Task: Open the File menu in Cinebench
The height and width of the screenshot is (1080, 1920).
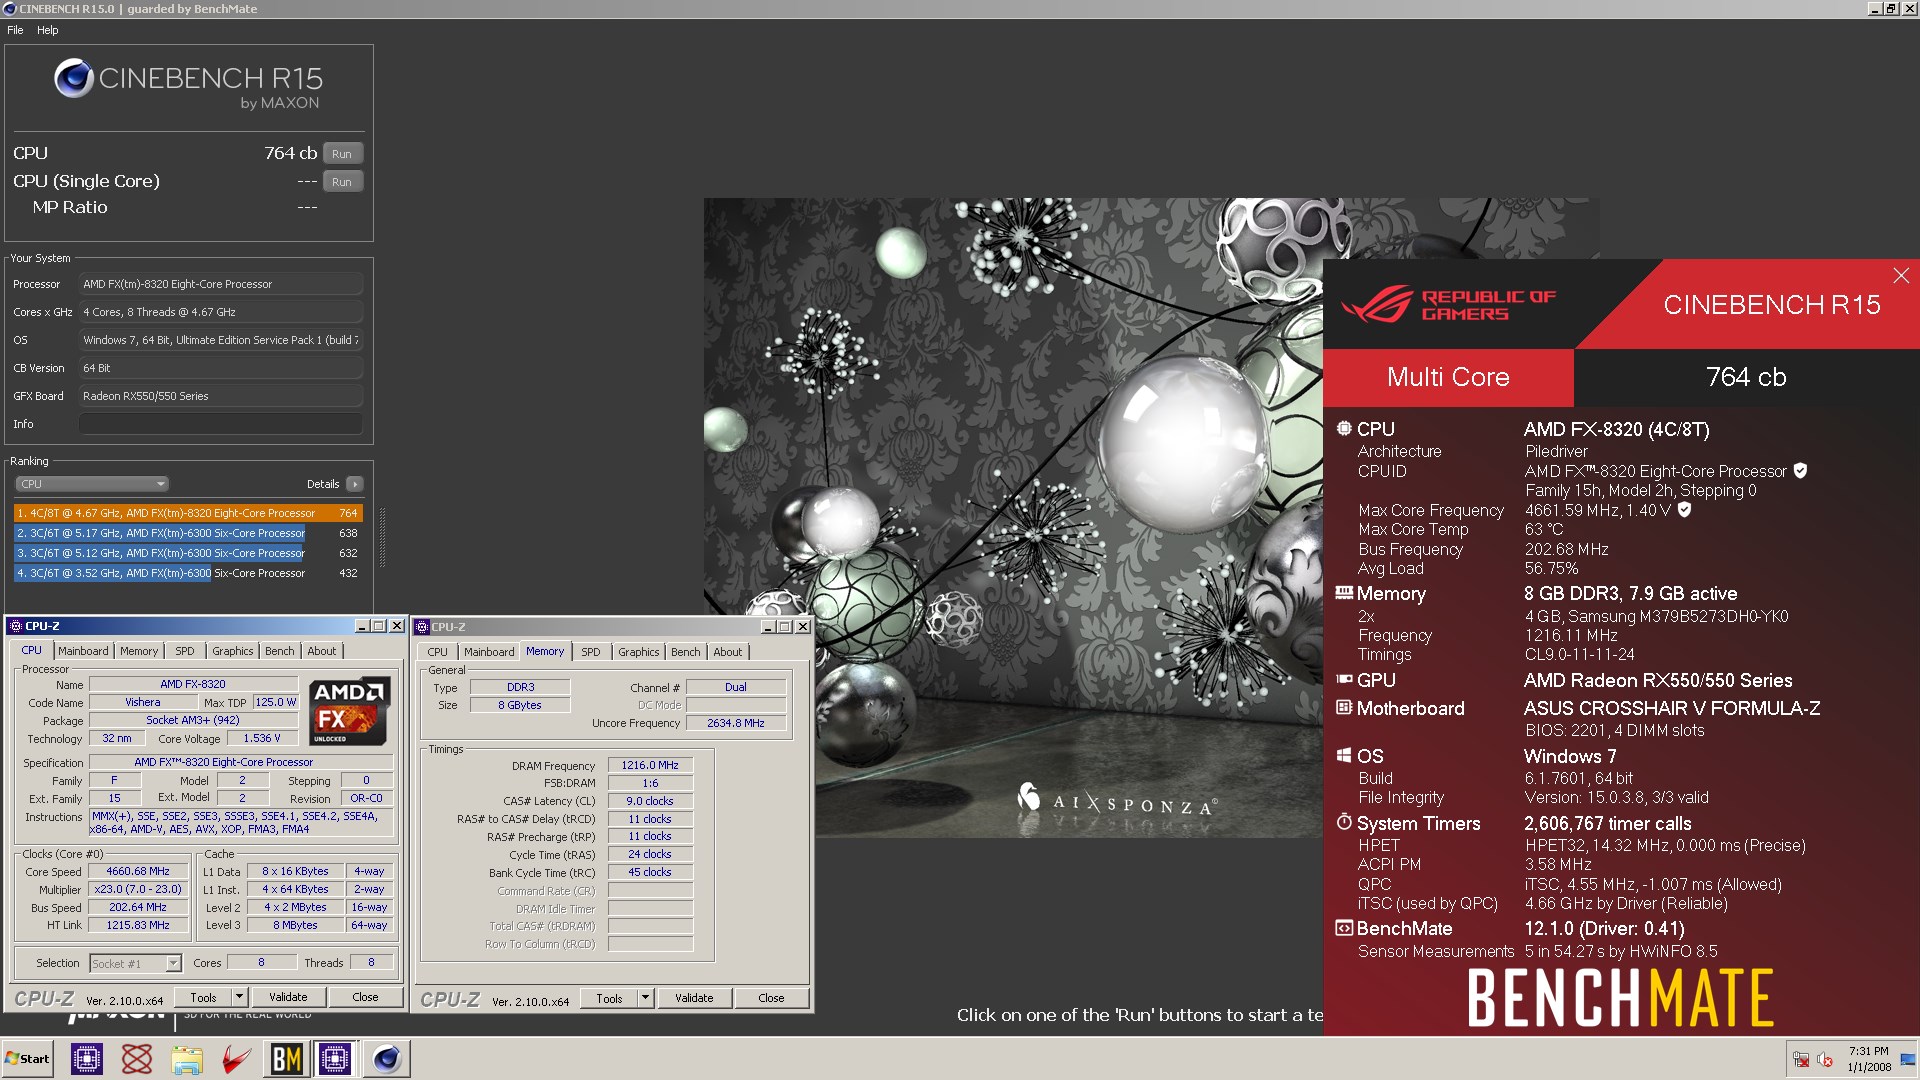Action: click(15, 30)
